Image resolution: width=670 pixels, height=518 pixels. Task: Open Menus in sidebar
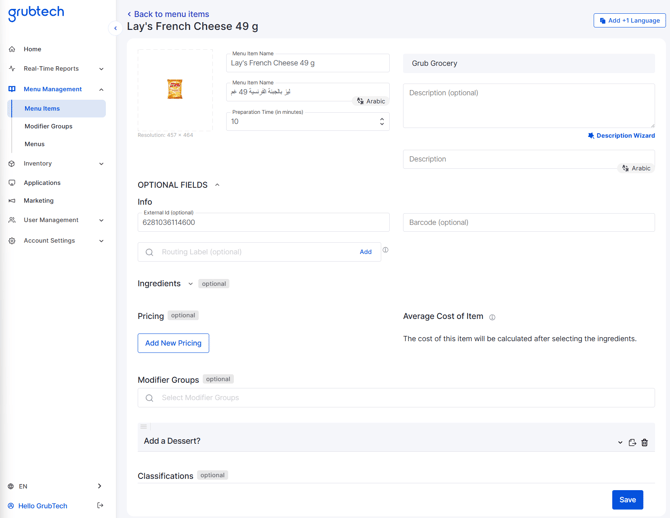coord(35,144)
